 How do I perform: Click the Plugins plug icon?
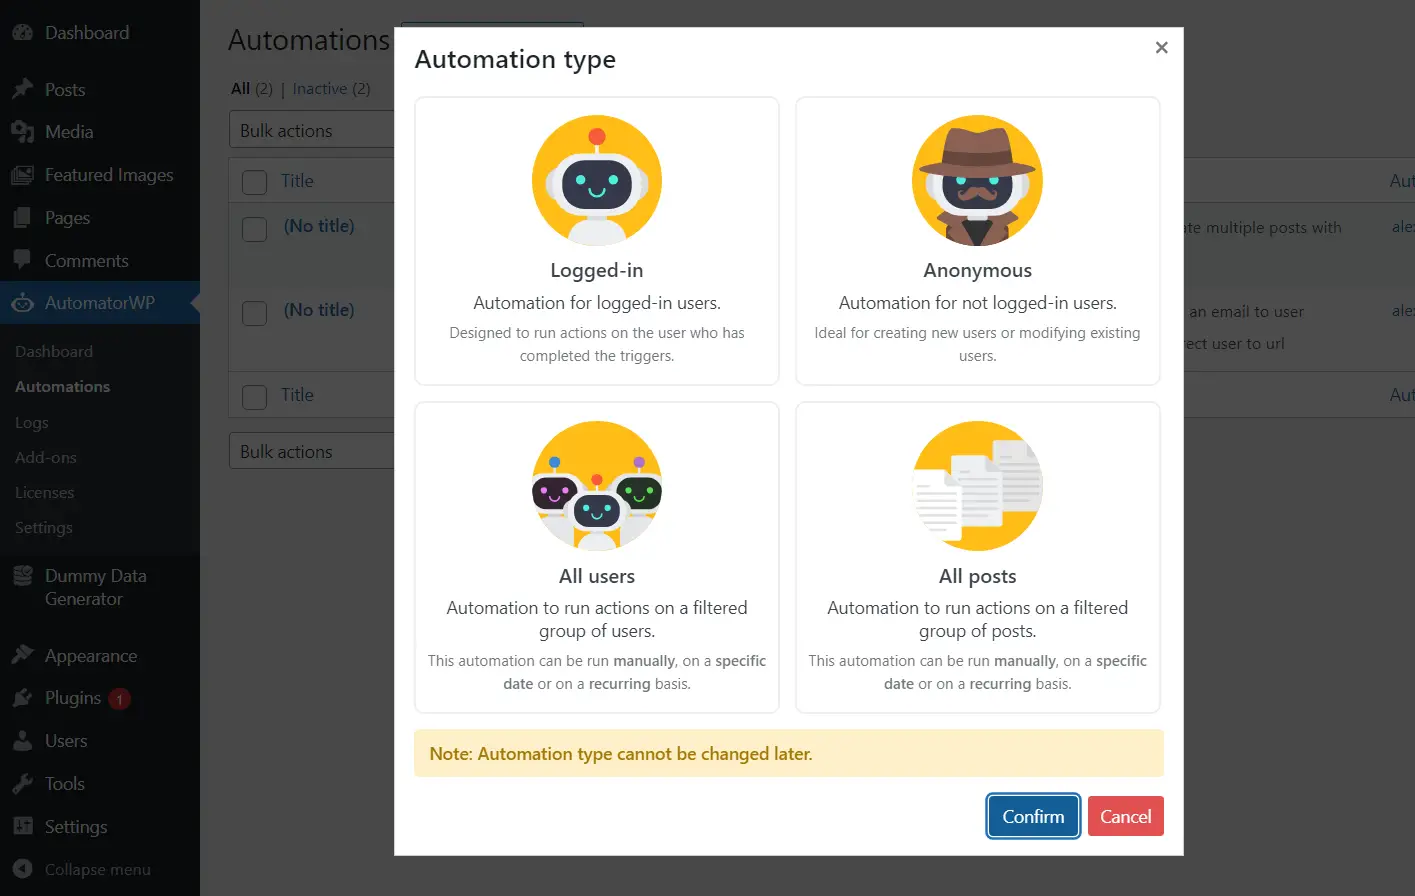click(x=22, y=698)
